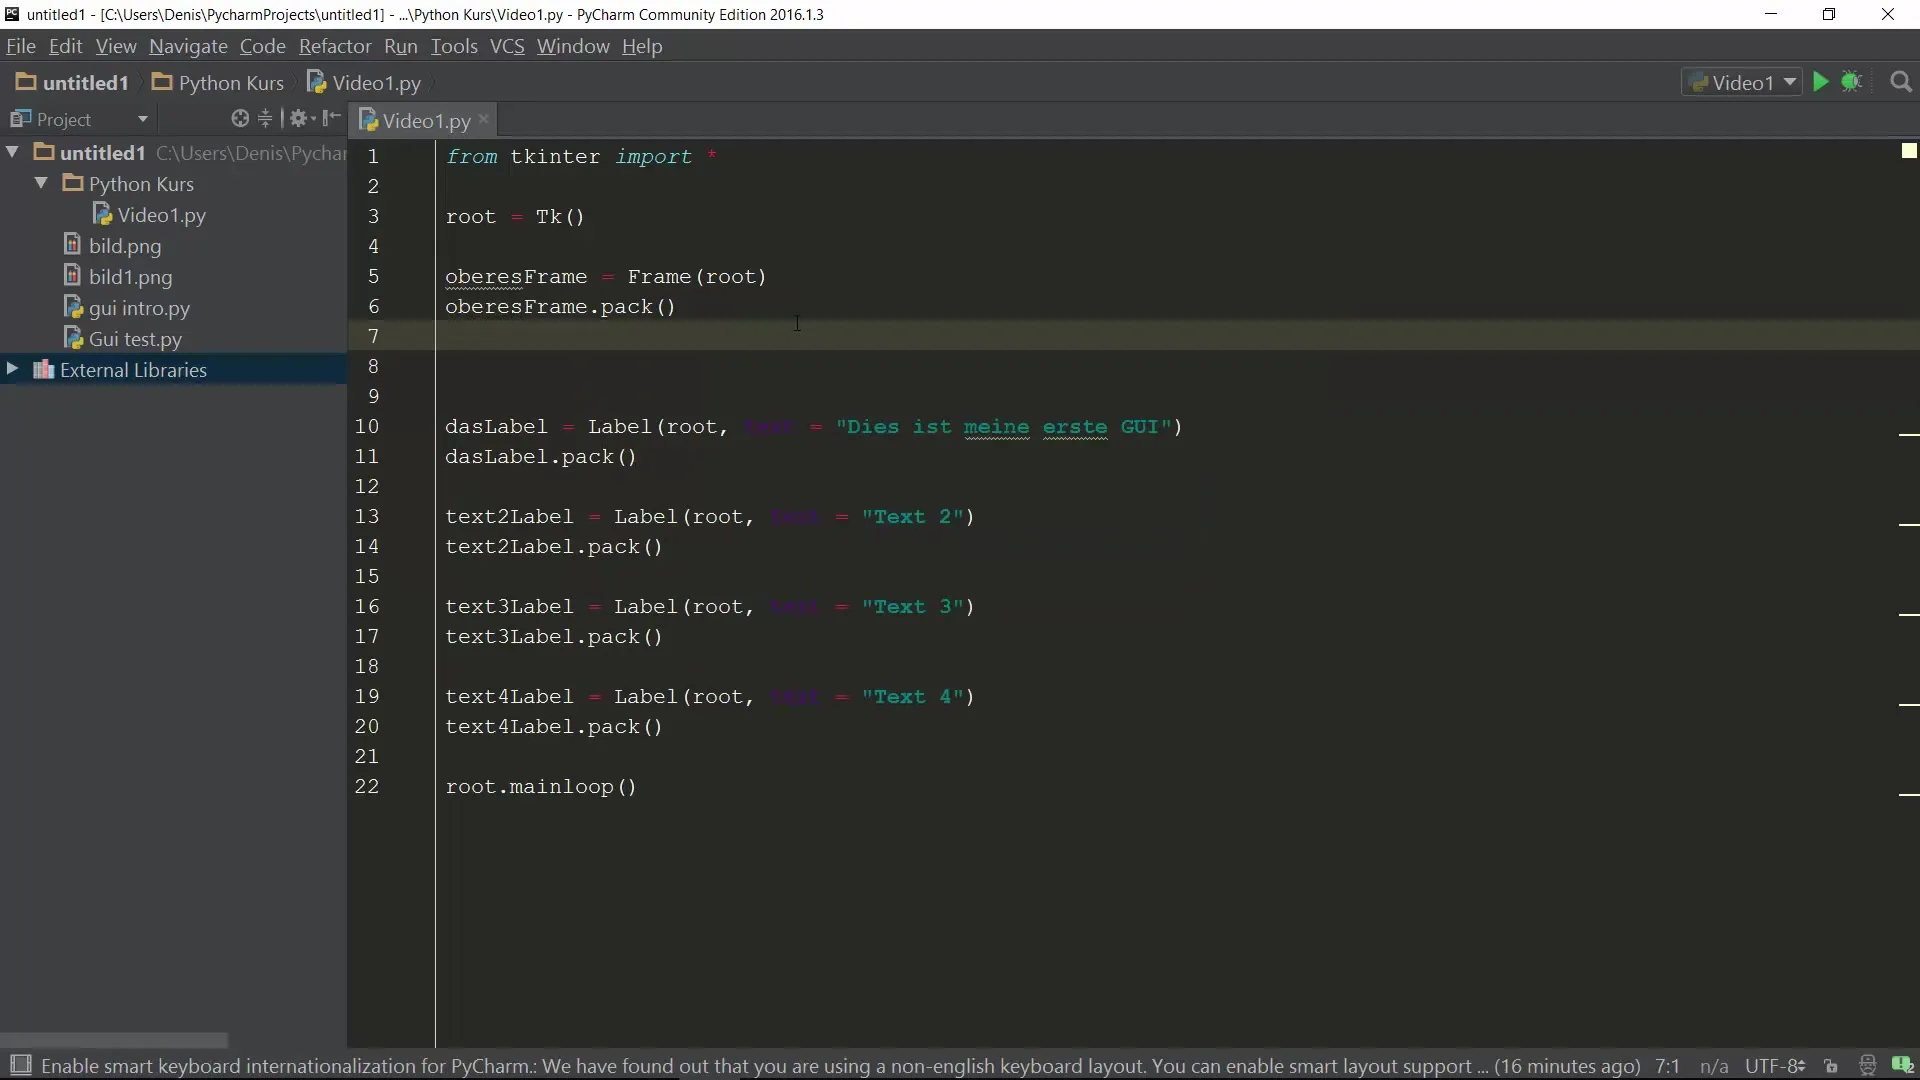Collapse all items in Project panel
1920x1080 pixels.
click(265, 119)
